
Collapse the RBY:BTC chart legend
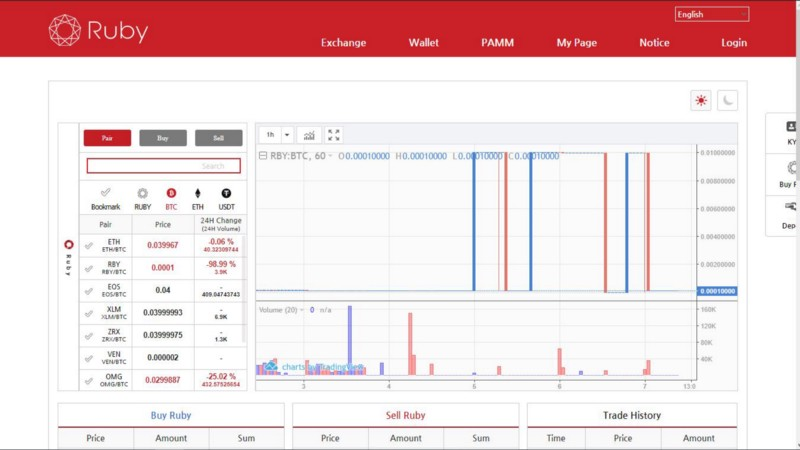coord(263,156)
